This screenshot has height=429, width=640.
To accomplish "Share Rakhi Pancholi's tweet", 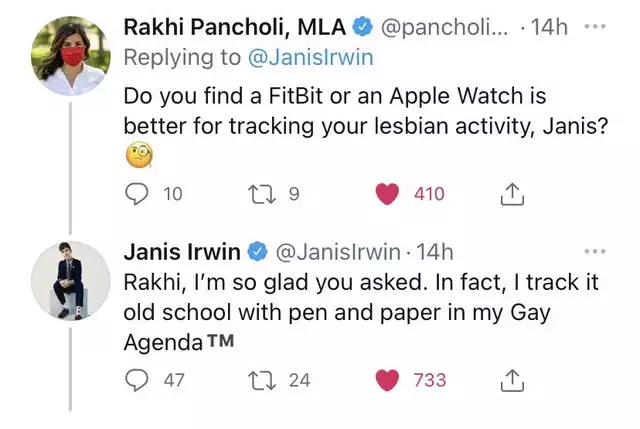I will (511, 195).
